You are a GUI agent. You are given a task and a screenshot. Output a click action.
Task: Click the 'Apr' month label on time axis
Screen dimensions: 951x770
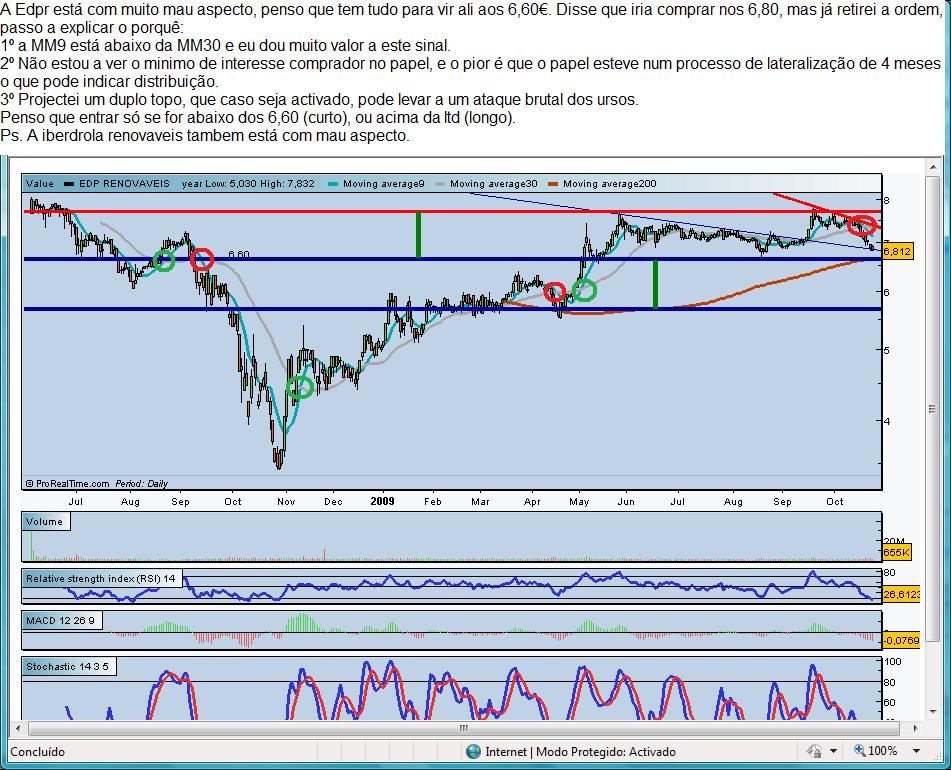[532, 501]
